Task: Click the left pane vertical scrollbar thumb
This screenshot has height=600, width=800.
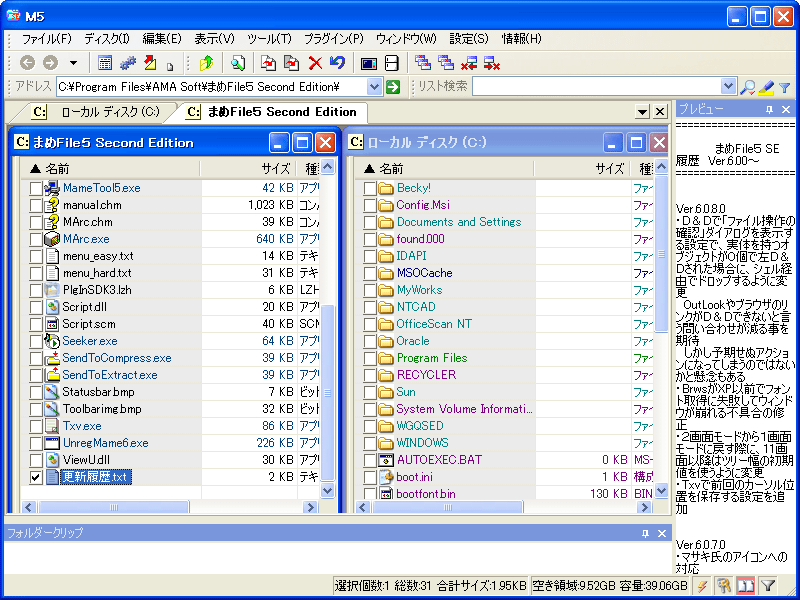Action: tap(327, 393)
